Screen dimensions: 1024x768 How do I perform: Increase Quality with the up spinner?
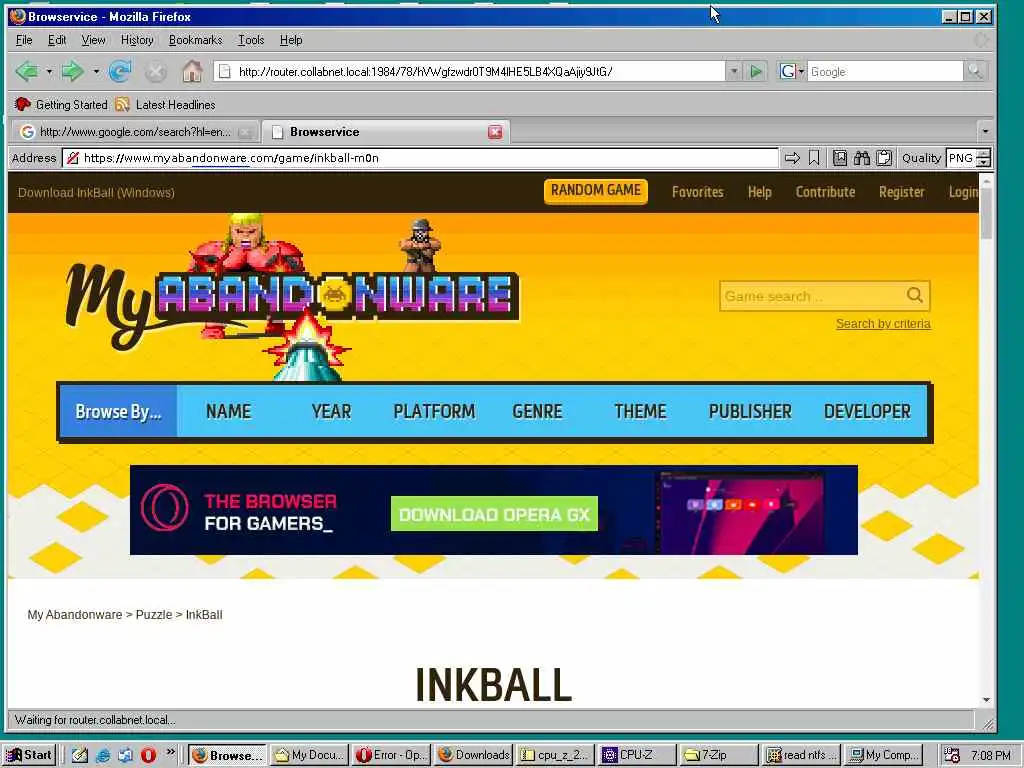click(x=984, y=153)
